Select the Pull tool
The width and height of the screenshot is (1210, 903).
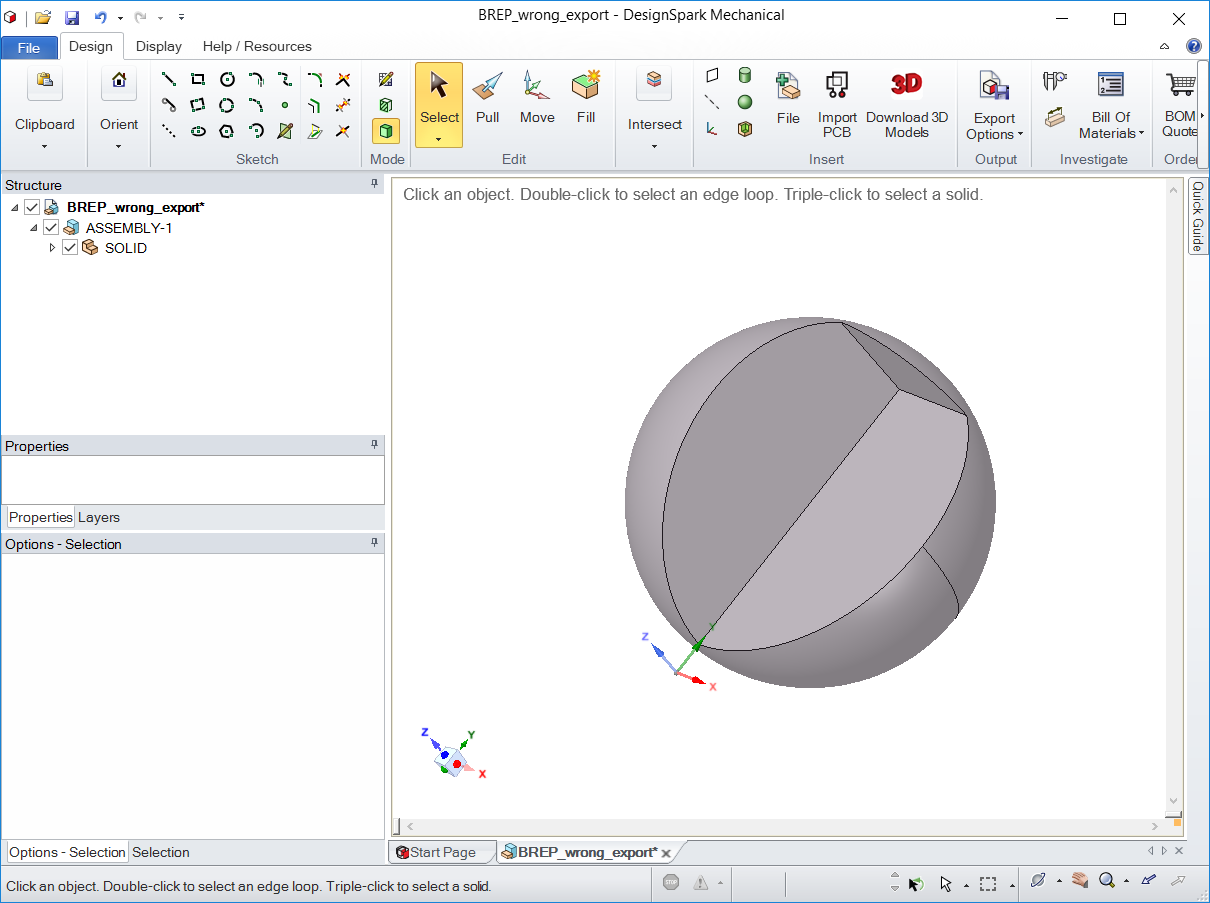pos(487,100)
